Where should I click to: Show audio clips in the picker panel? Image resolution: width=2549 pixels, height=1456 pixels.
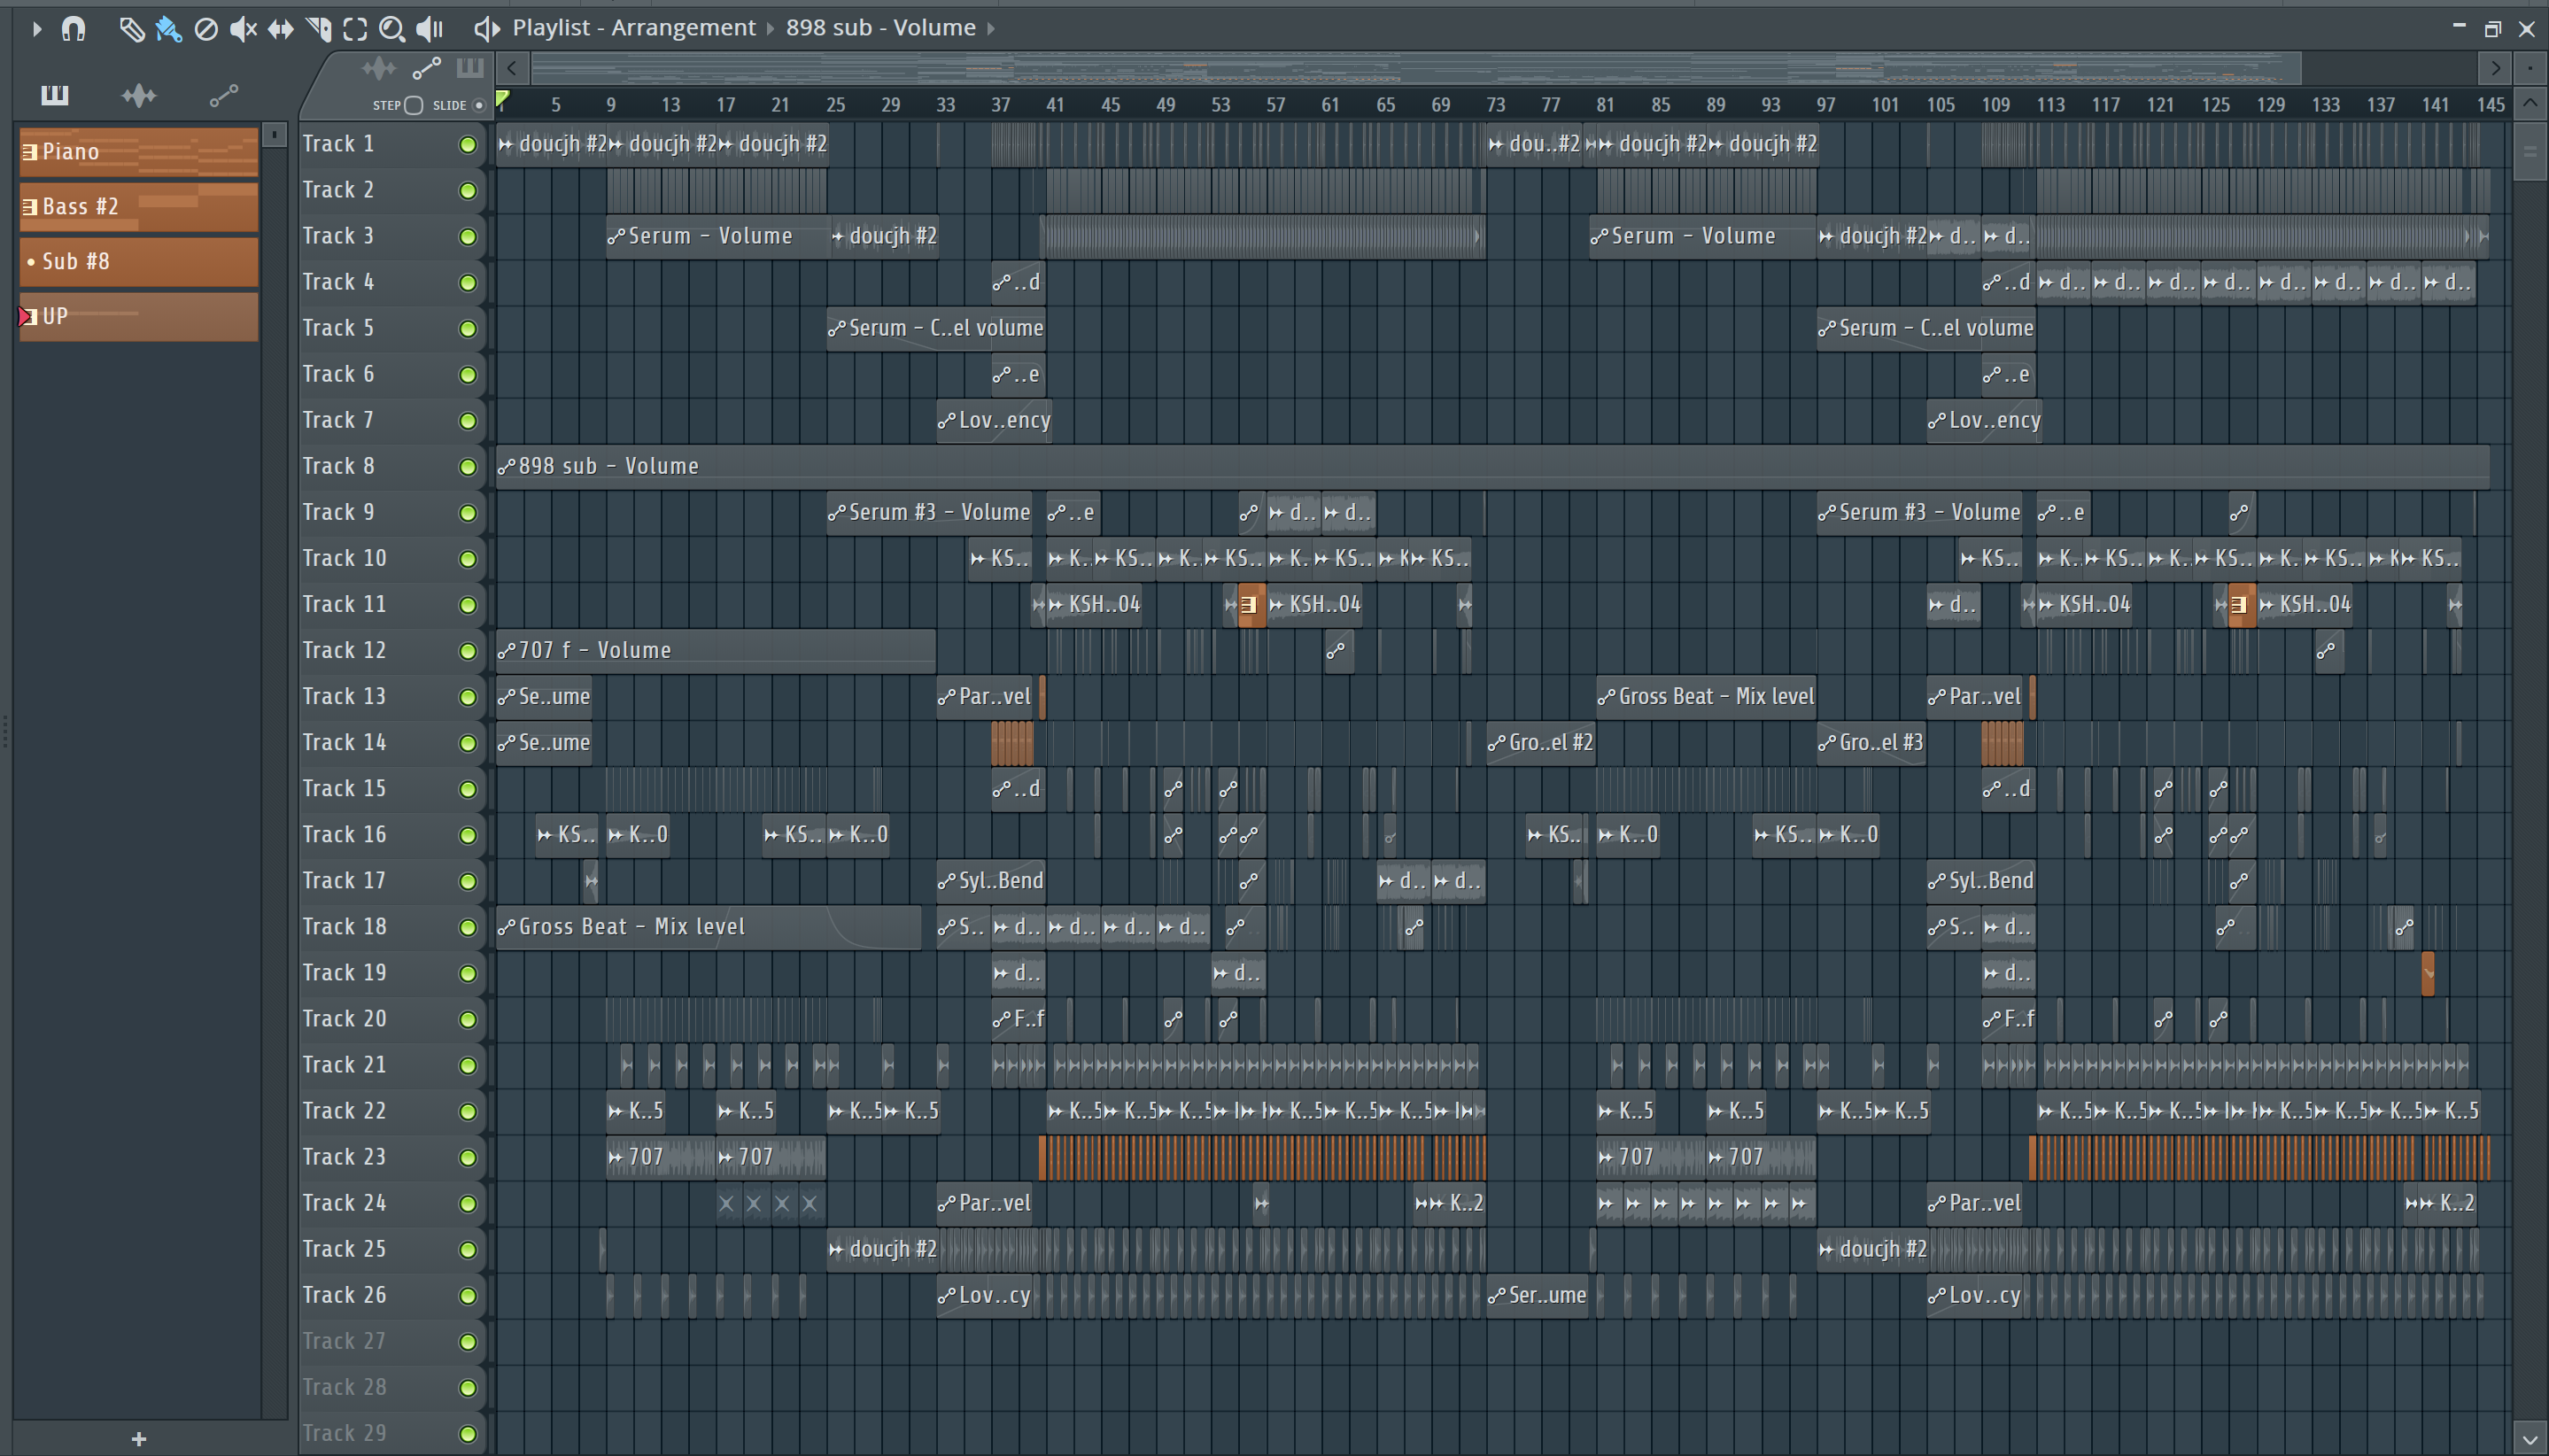pos(139,95)
